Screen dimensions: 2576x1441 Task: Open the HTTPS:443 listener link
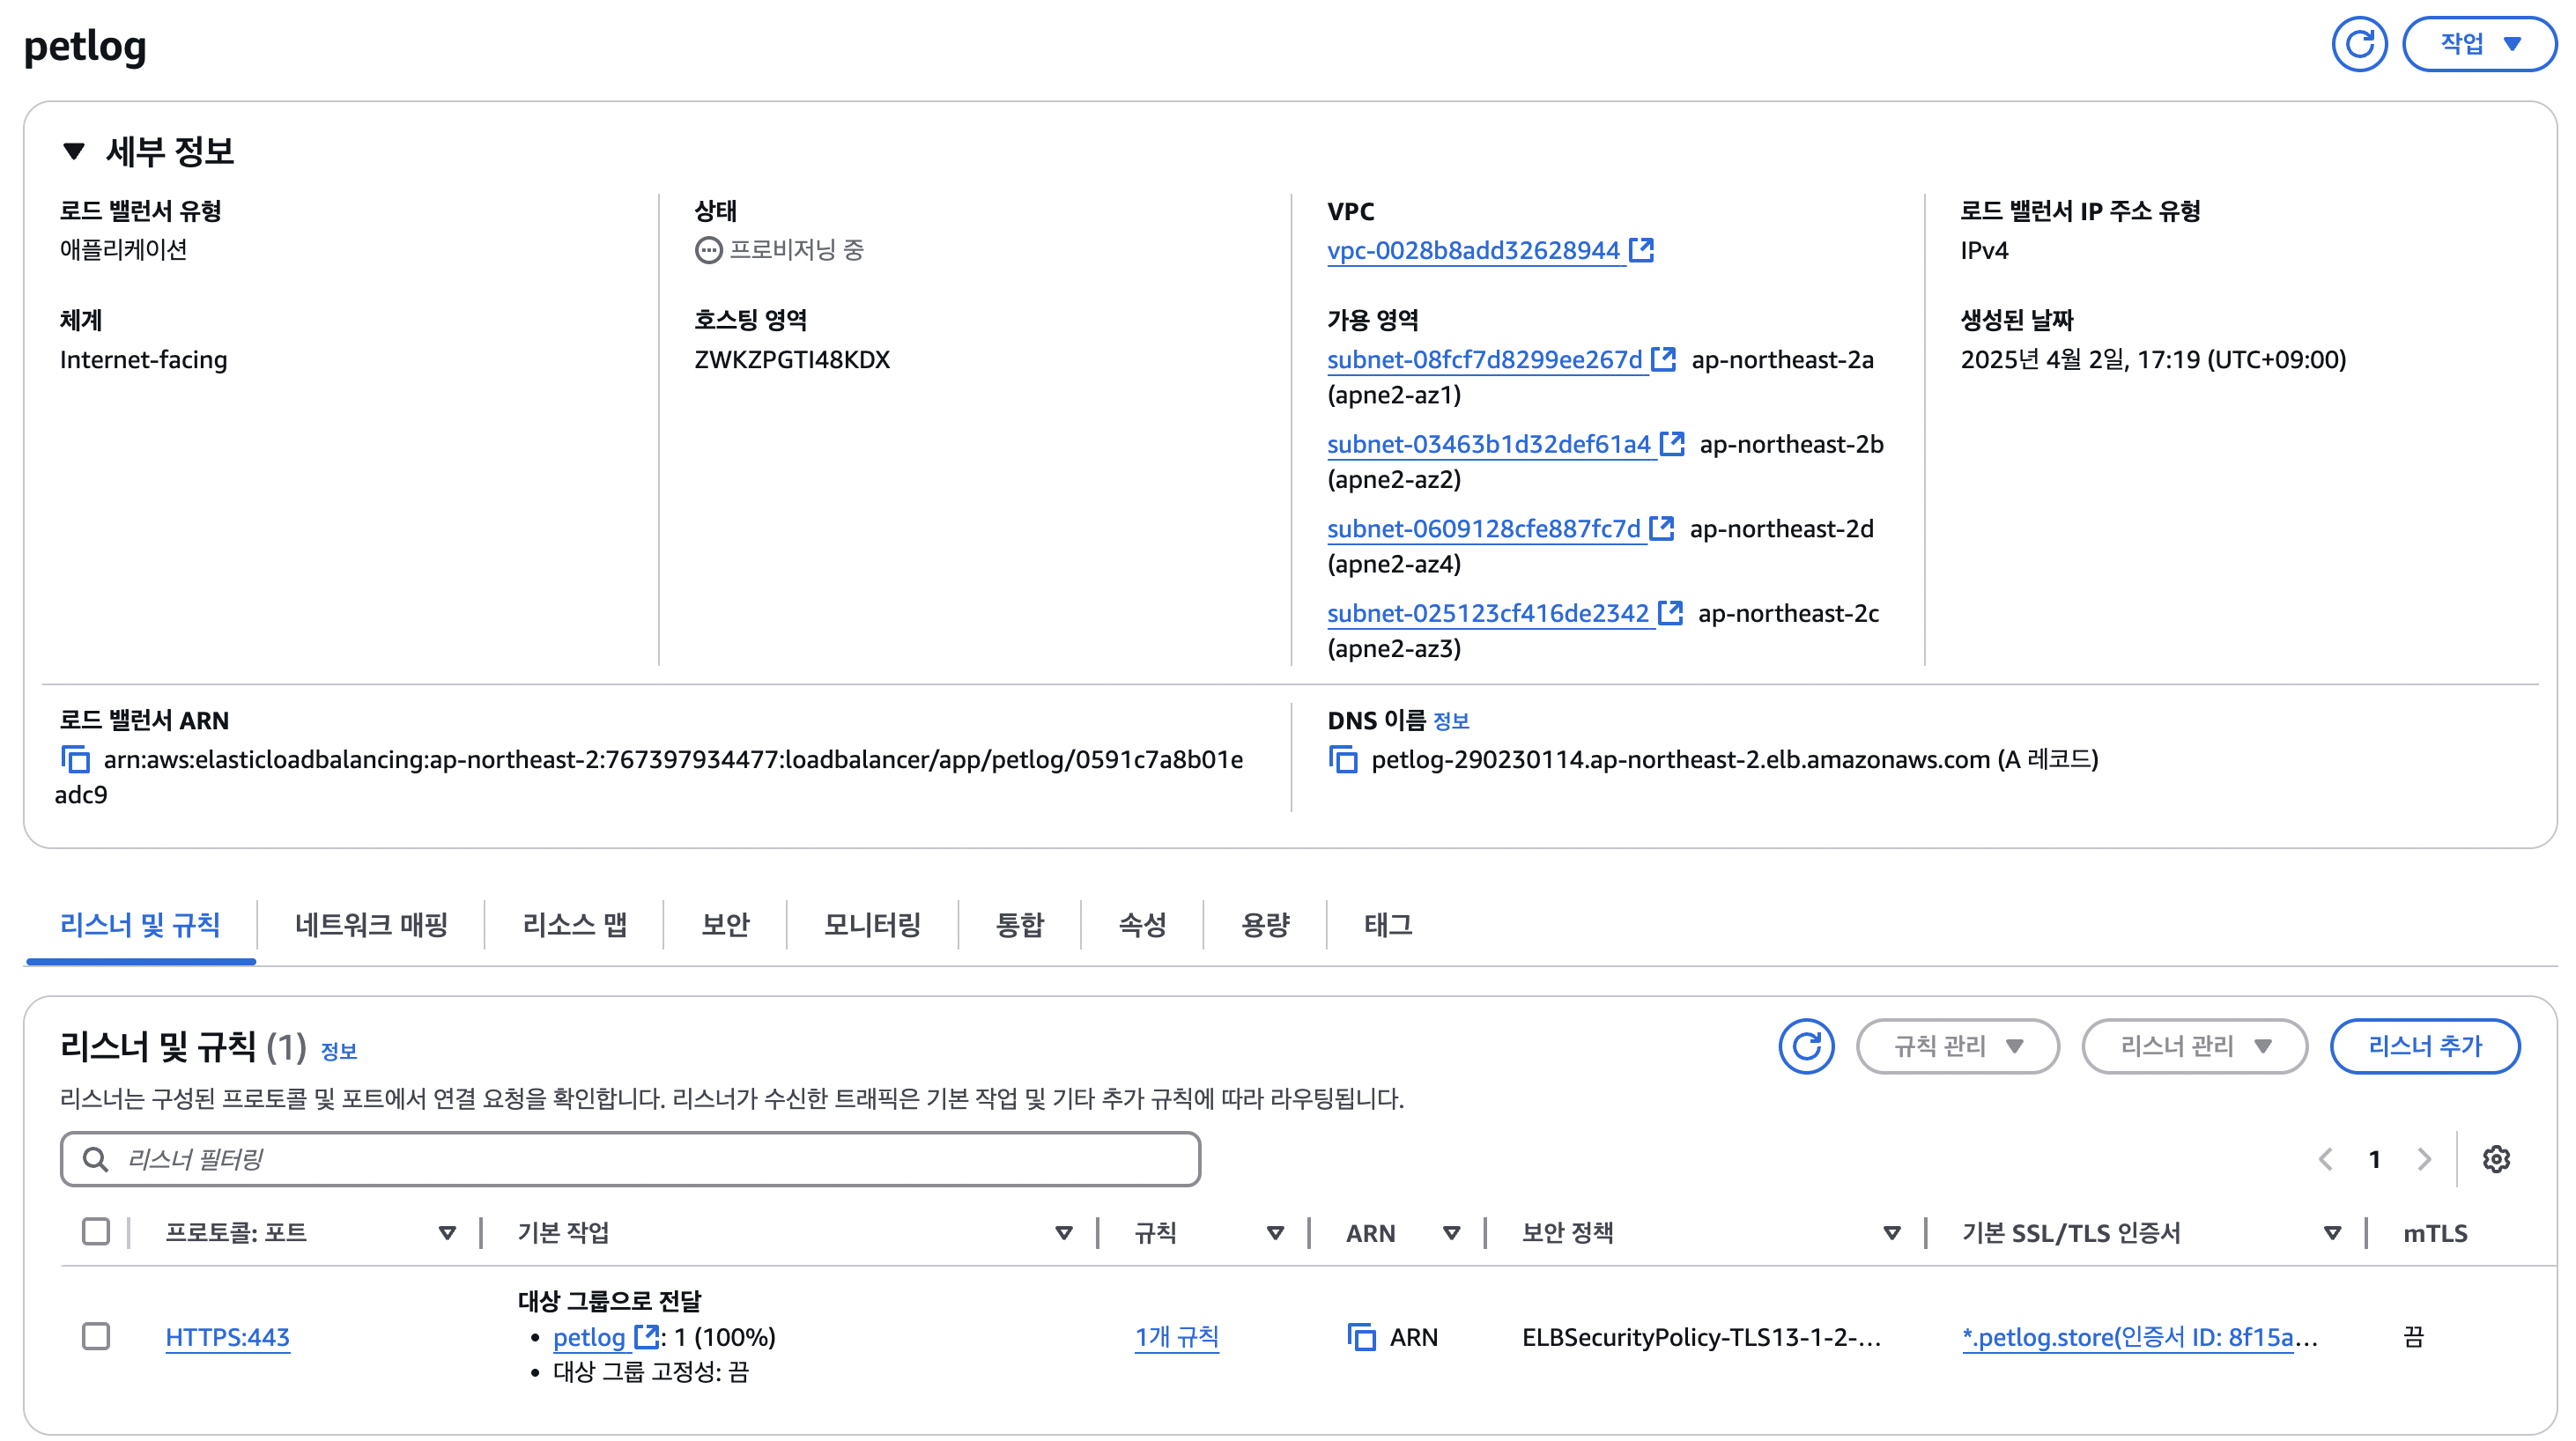(227, 1337)
